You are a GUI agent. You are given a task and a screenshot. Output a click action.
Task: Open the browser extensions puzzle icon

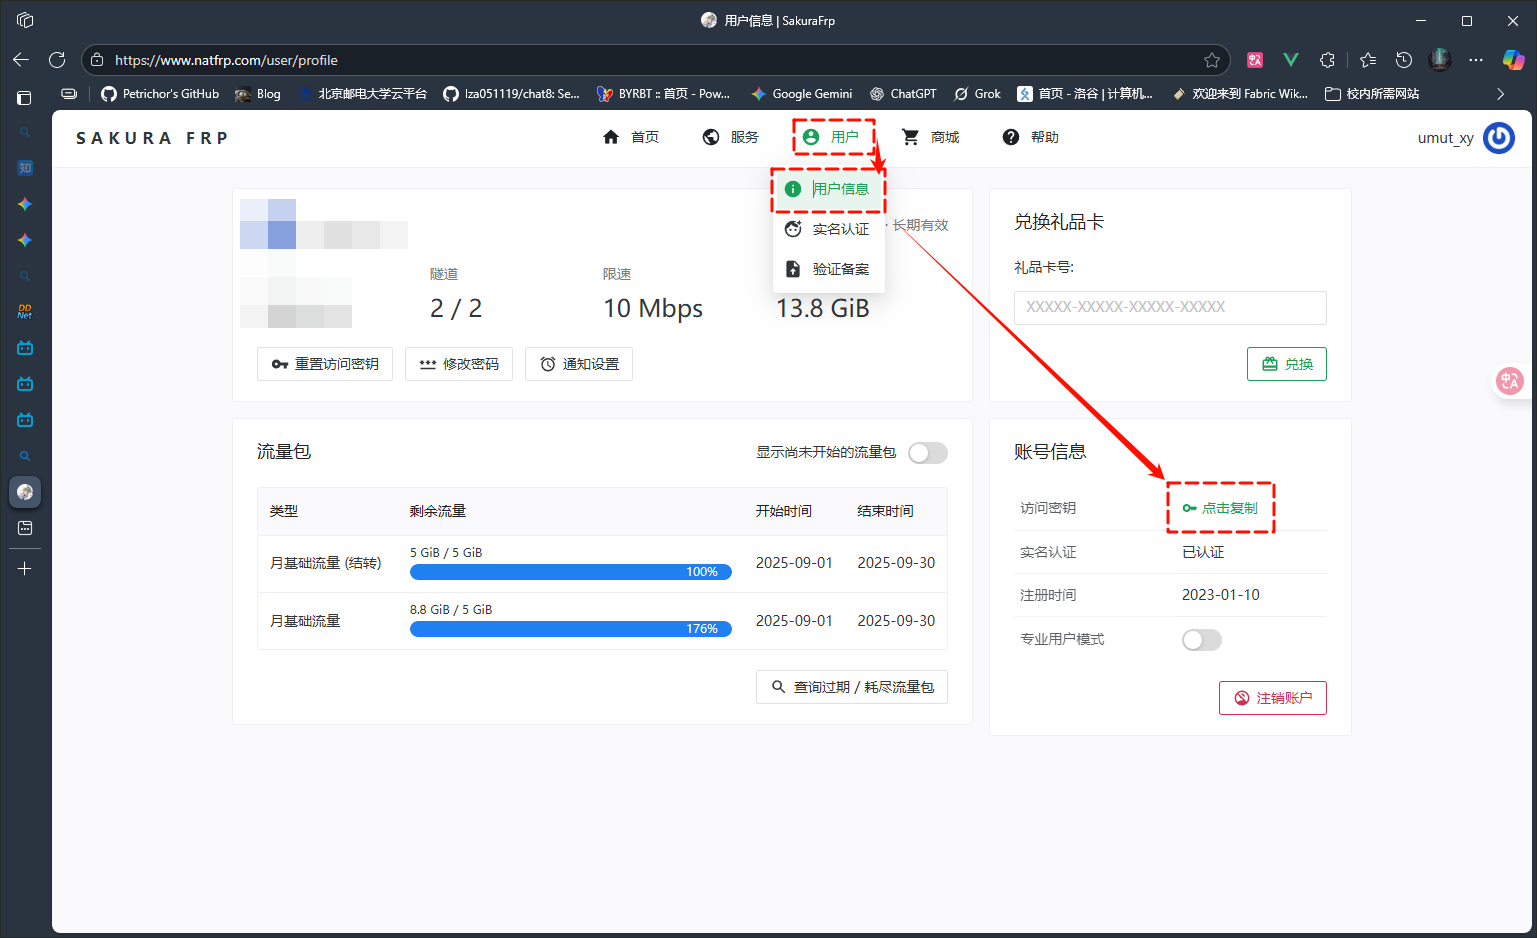[x=1327, y=60]
